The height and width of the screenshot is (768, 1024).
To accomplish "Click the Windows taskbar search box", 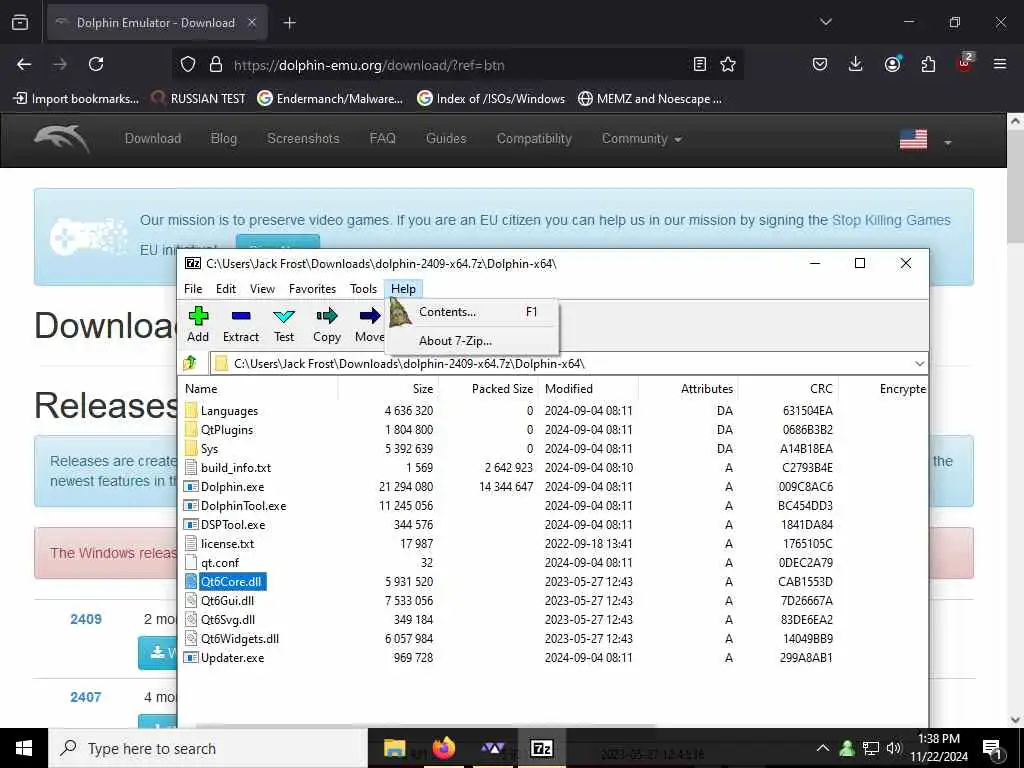I will point(208,748).
